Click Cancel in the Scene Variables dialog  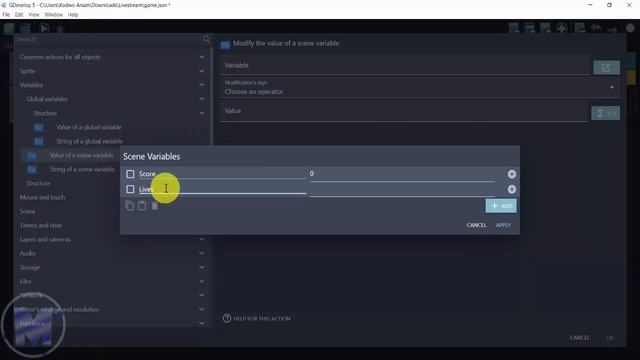pyautogui.click(x=476, y=225)
